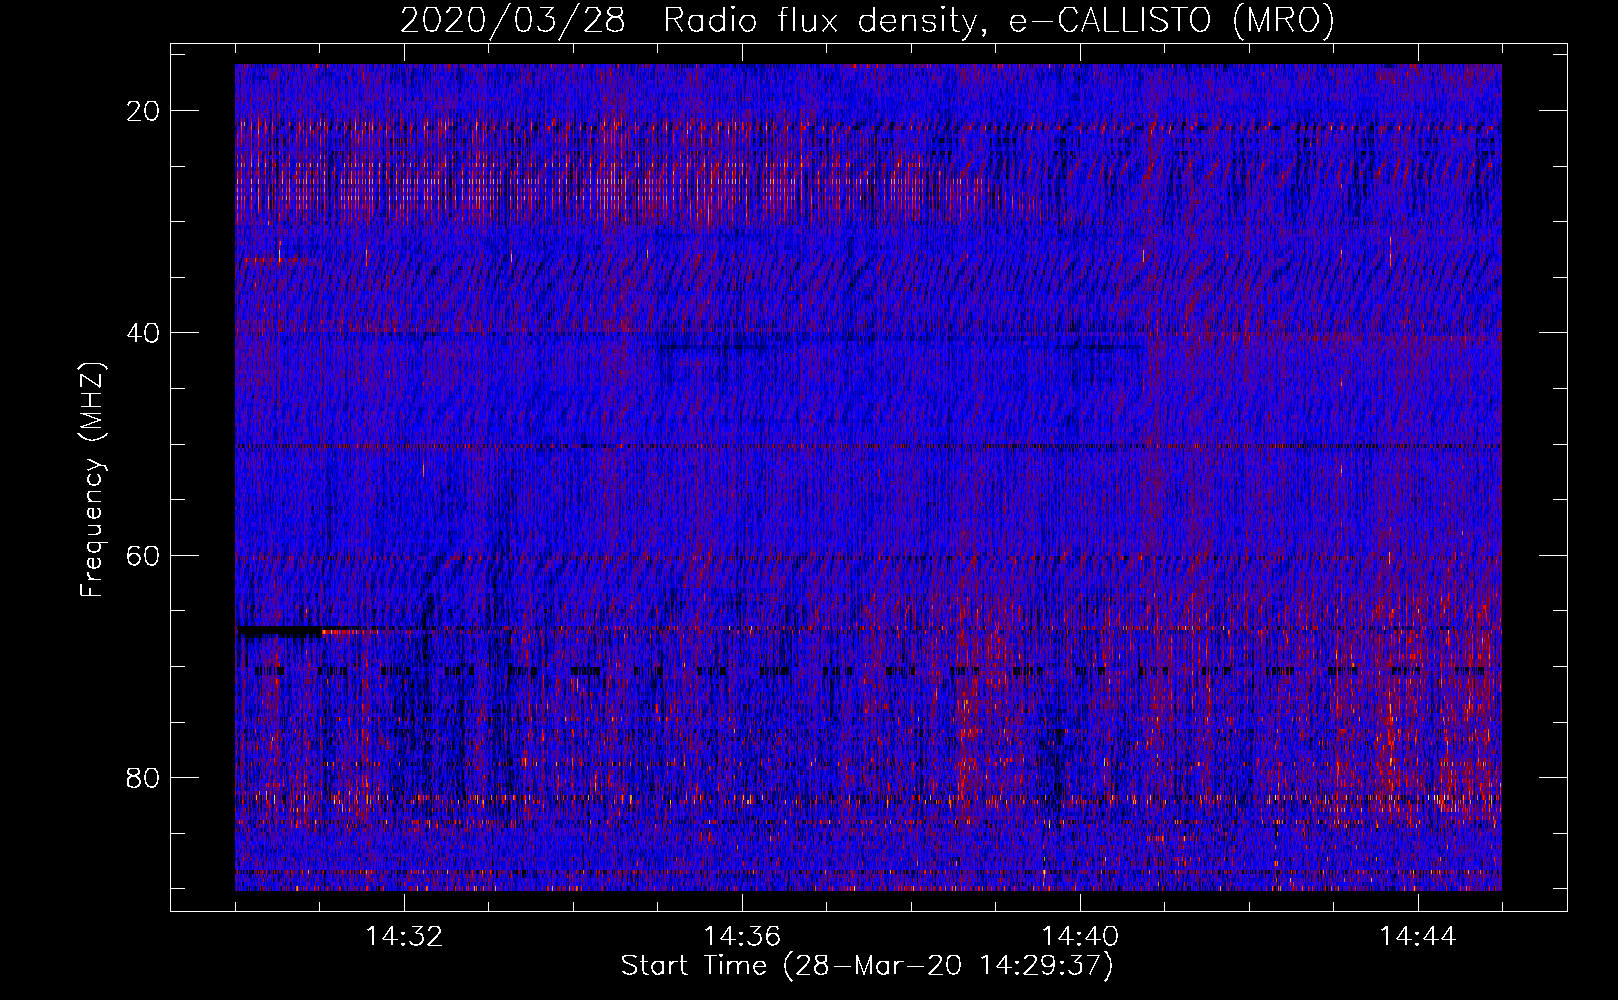This screenshot has width=1618, height=1000.
Task: Click the 14:44 time tick label
Action: [x=1418, y=937]
